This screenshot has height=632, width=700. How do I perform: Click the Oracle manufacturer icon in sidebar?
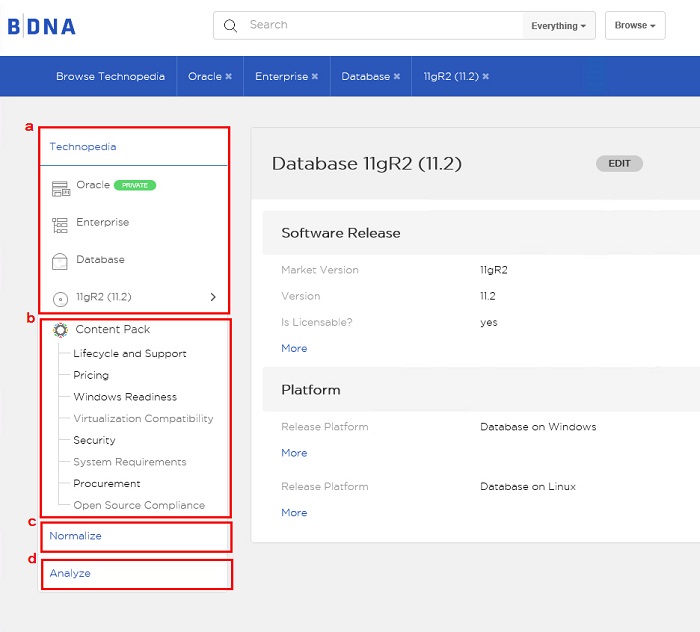tap(61, 189)
